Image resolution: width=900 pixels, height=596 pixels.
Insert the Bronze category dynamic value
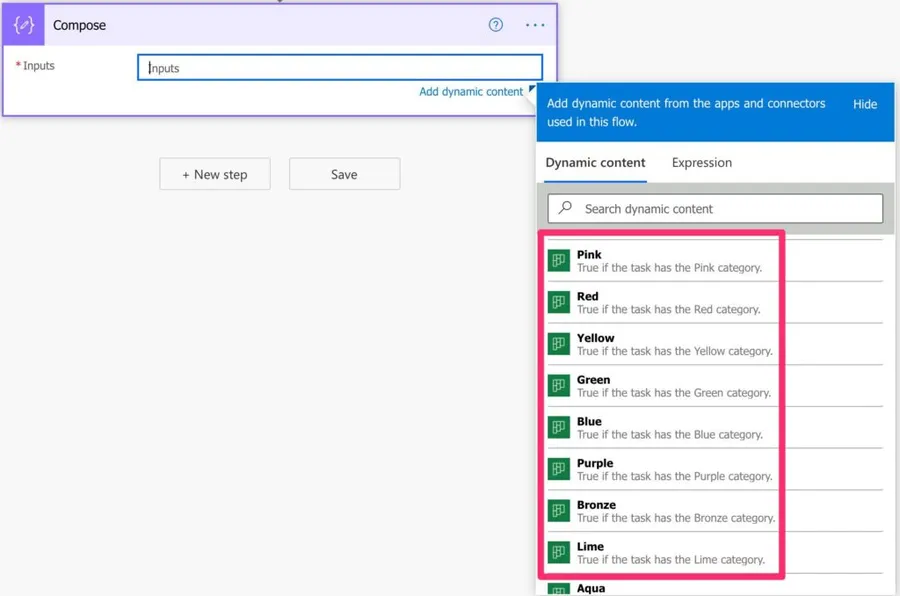coord(675,511)
